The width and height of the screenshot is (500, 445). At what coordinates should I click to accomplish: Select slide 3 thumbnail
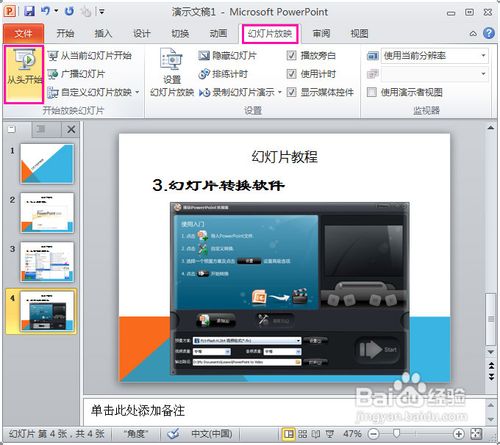pyautogui.click(x=47, y=262)
